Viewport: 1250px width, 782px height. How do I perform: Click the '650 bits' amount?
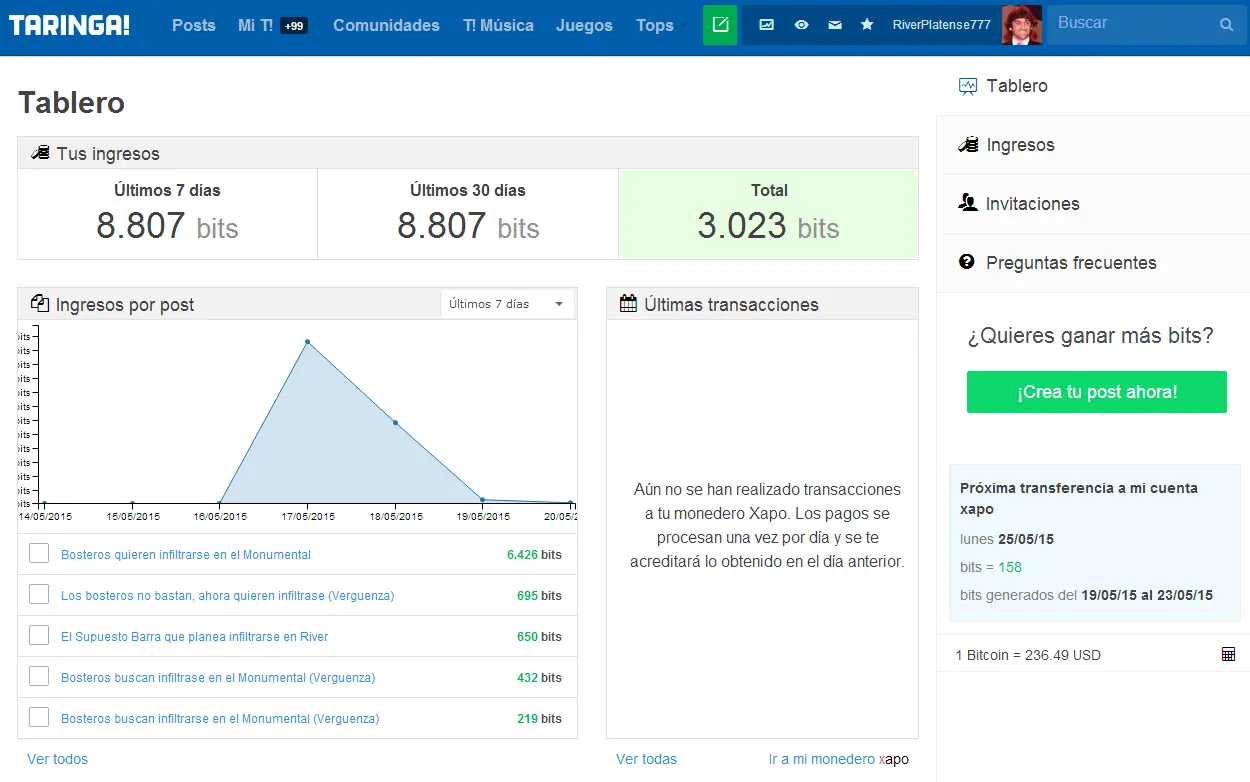pos(539,636)
